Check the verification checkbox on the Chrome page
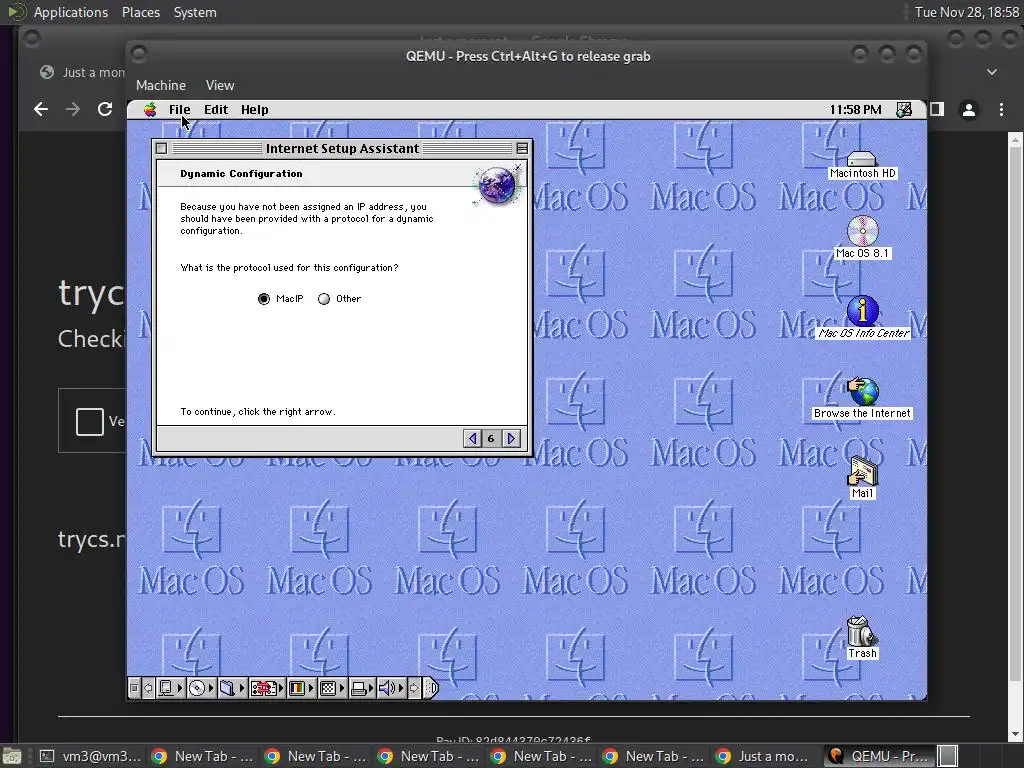 tap(90, 421)
